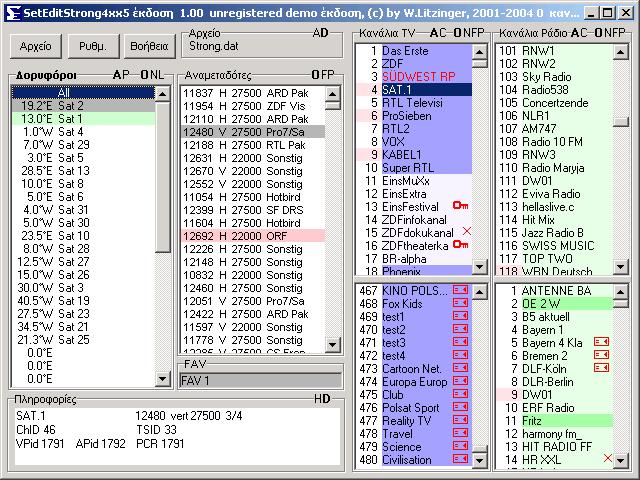This screenshot has height=480, width=640.
Task: Click up arrow of satellites list scrollbar
Action: (x=163, y=94)
